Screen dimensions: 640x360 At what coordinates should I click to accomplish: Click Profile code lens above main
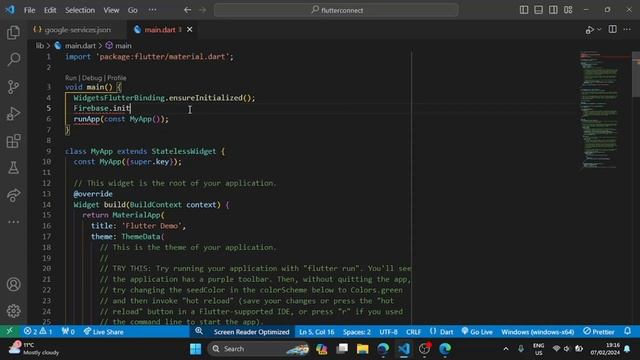coord(117,78)
